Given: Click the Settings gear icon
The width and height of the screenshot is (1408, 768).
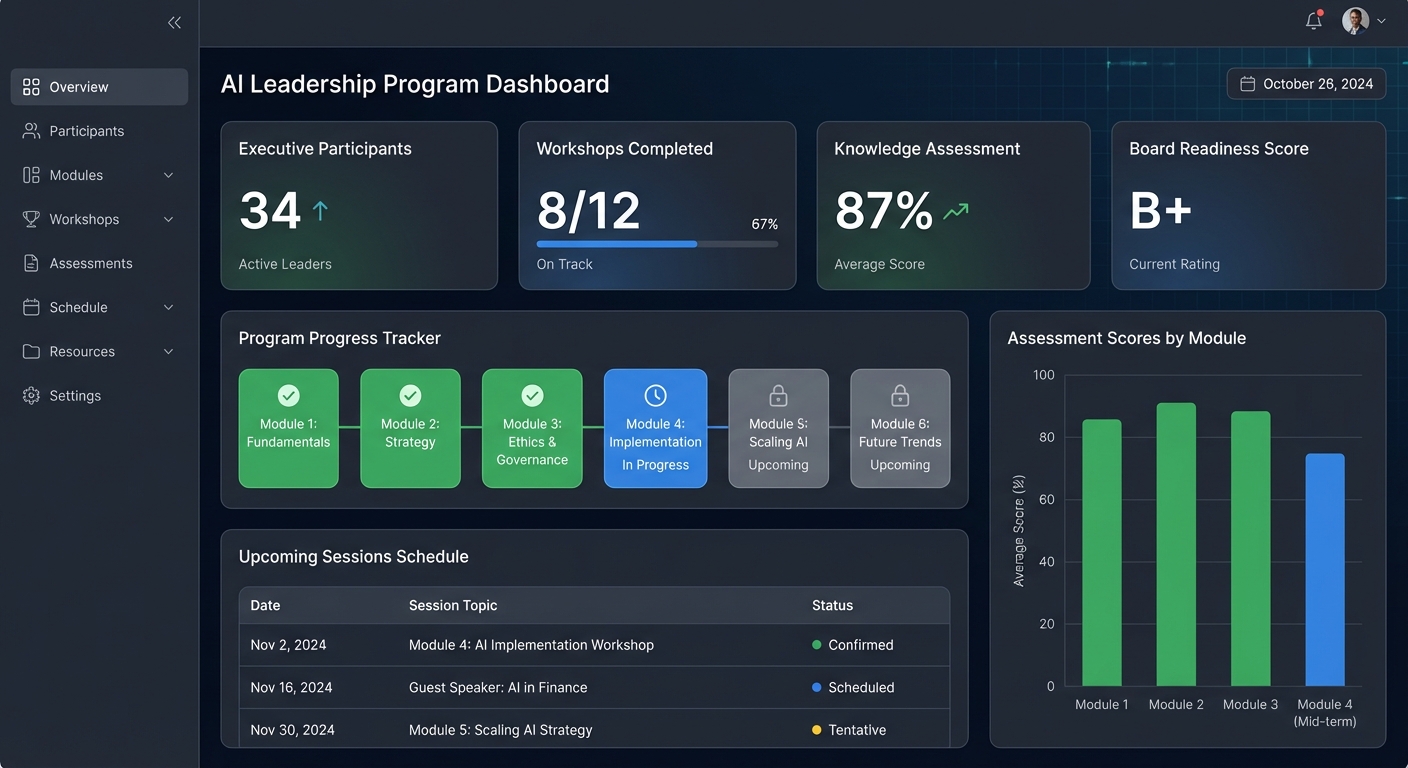Looking at the screenshot, I should tap(30, 395).
